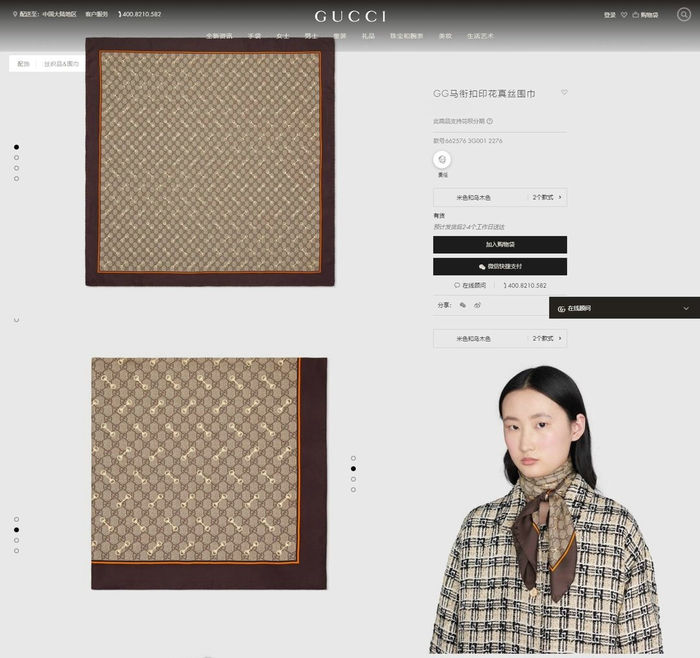Open 生活艺术 navigation menu
700x658 pixels.
(x=480, y=36)
